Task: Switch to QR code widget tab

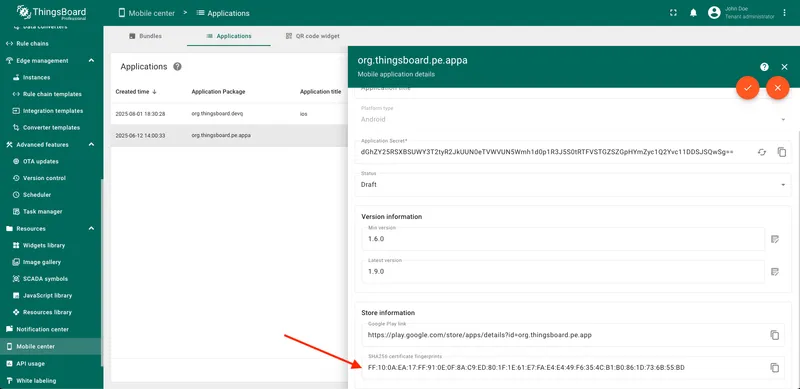Action: [x=312, y=36]
